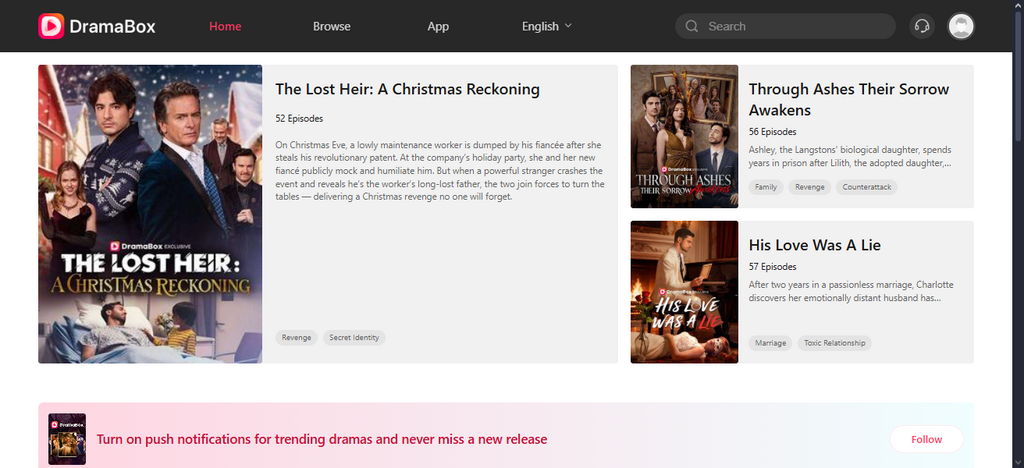This screenshot has width=1024, height=468.
Task: Click the search magnifier icon
Action: coord(692,26)
